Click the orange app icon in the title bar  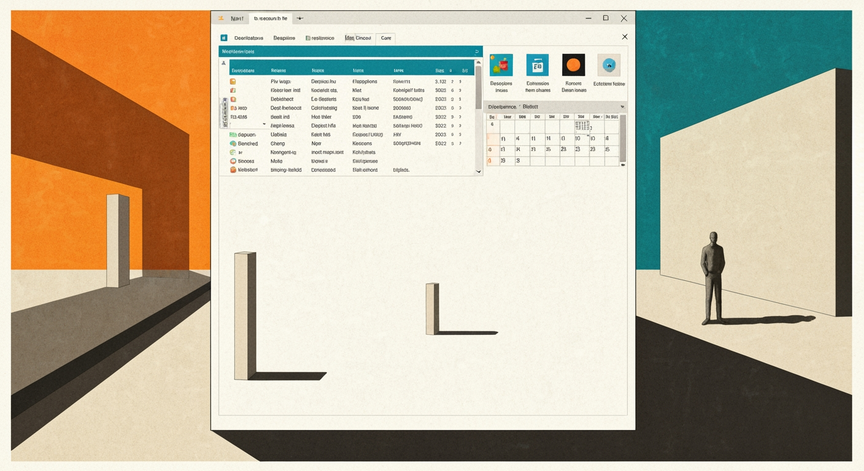click(x=221, y=18)
